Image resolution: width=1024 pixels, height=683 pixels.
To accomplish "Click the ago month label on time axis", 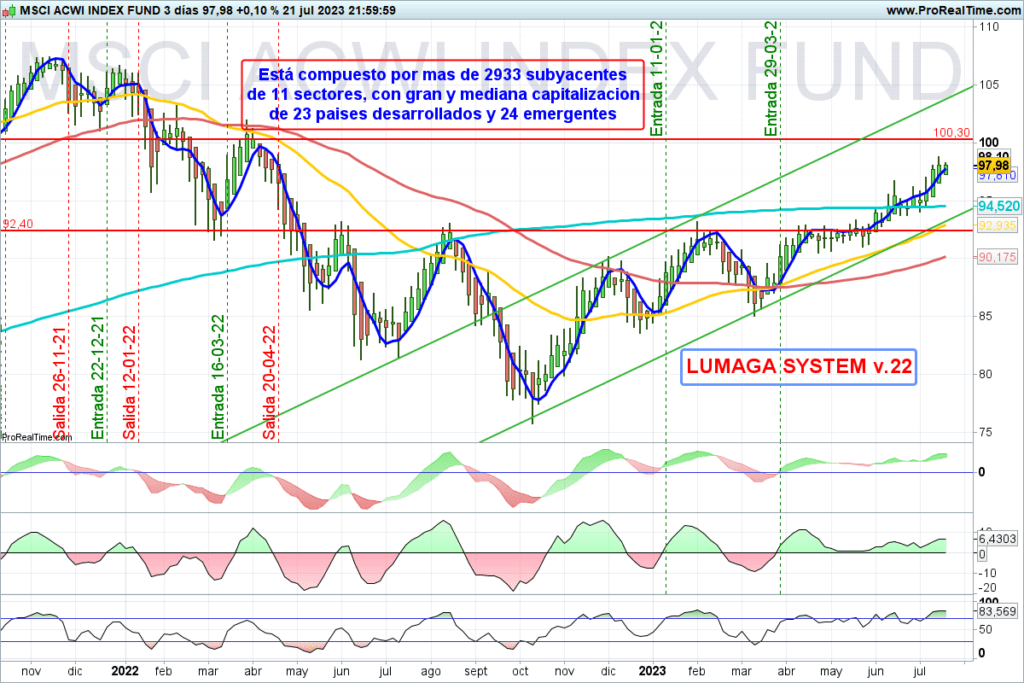I will click(x=431, y=672).
